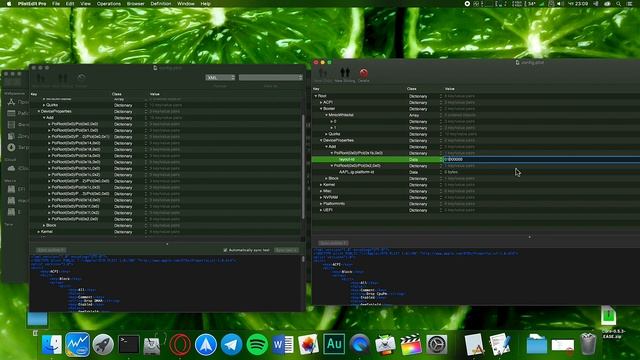Screen dimensions: 640x360
Task: Click button left of sync text checkbox
Action: click(51, 250)
